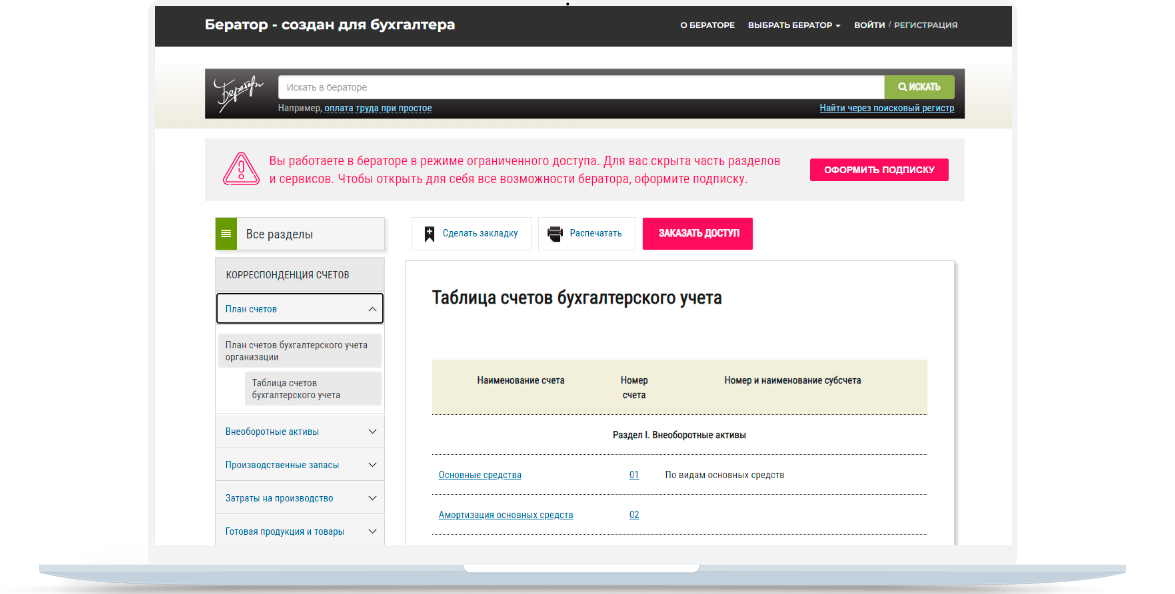The width and height of the screenshot is (1175, 594).
Task: Open the О бераторе menu item
Action: click(x=707, y=25)
